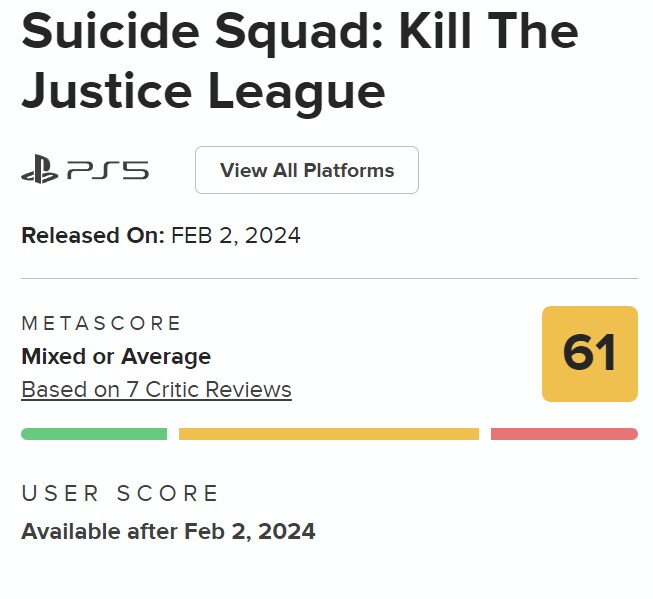Click the word "League" in the title
Image resolution: width=653 pixels, height=599 pixels.
coord(296,91)
